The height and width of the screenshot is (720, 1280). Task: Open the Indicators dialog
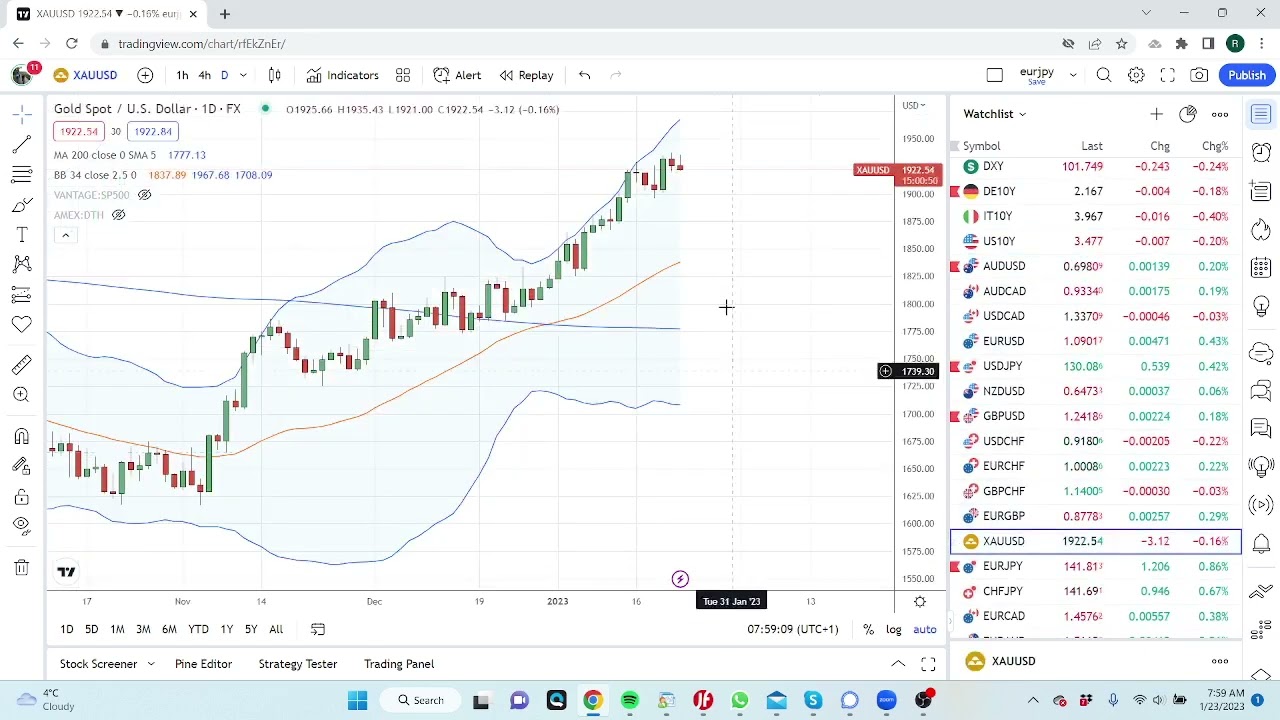tap(343, 75)
